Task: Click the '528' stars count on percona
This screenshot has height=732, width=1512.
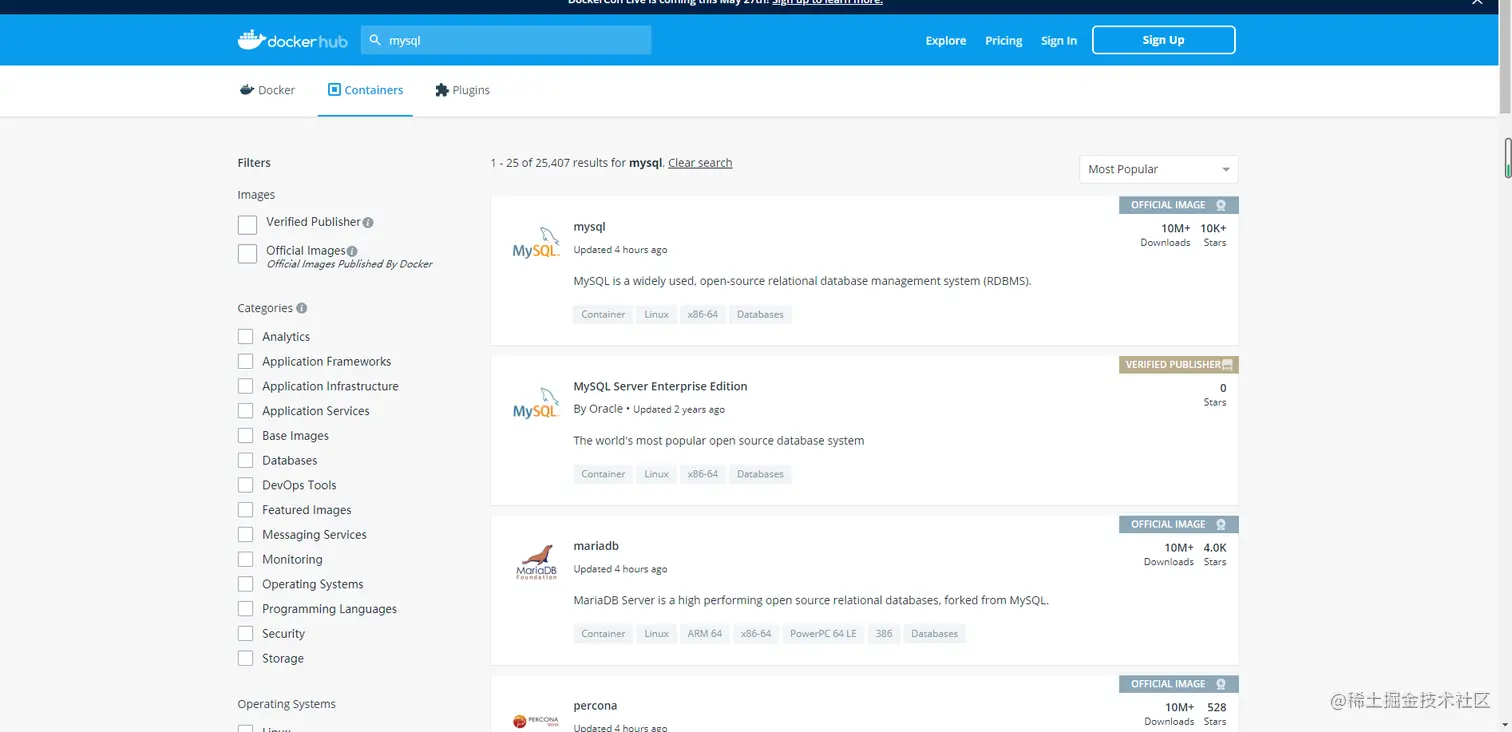Action: 1217,707
